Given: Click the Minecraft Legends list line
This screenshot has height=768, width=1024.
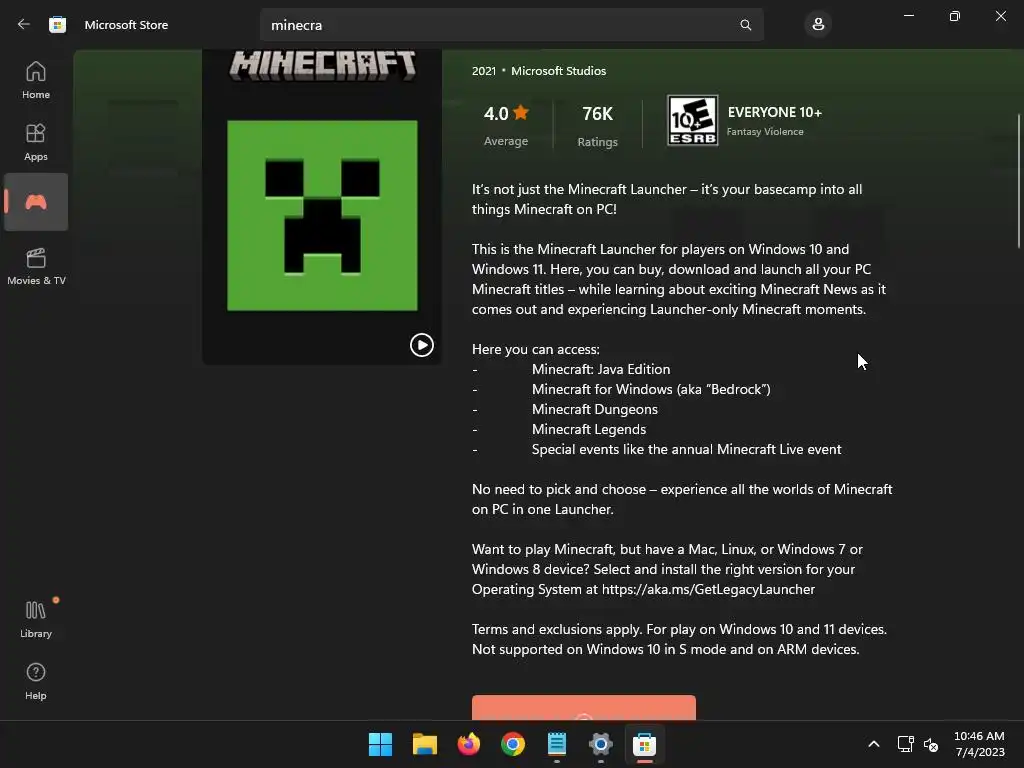Looking at the screenshot, I should point(588,429).
